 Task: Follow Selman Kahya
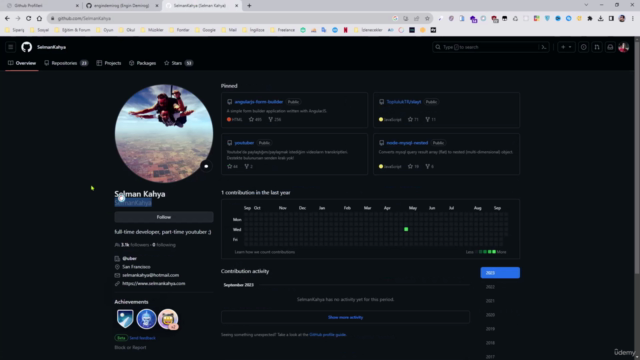164,217
